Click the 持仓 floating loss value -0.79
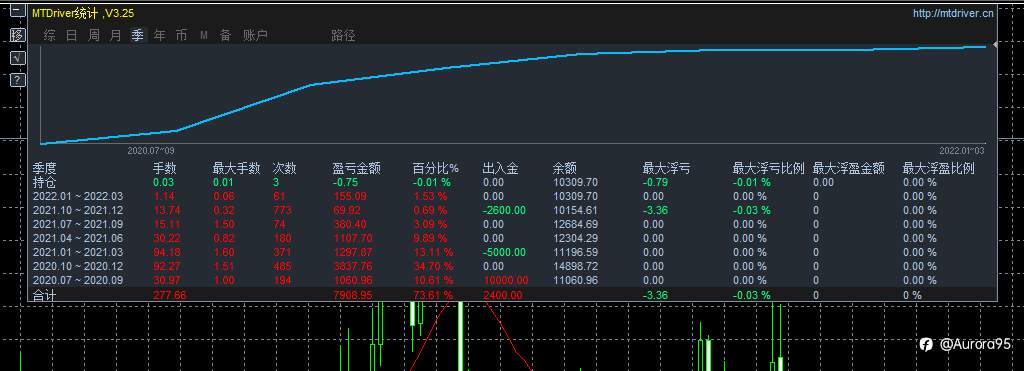 click(x=657, y=182)
